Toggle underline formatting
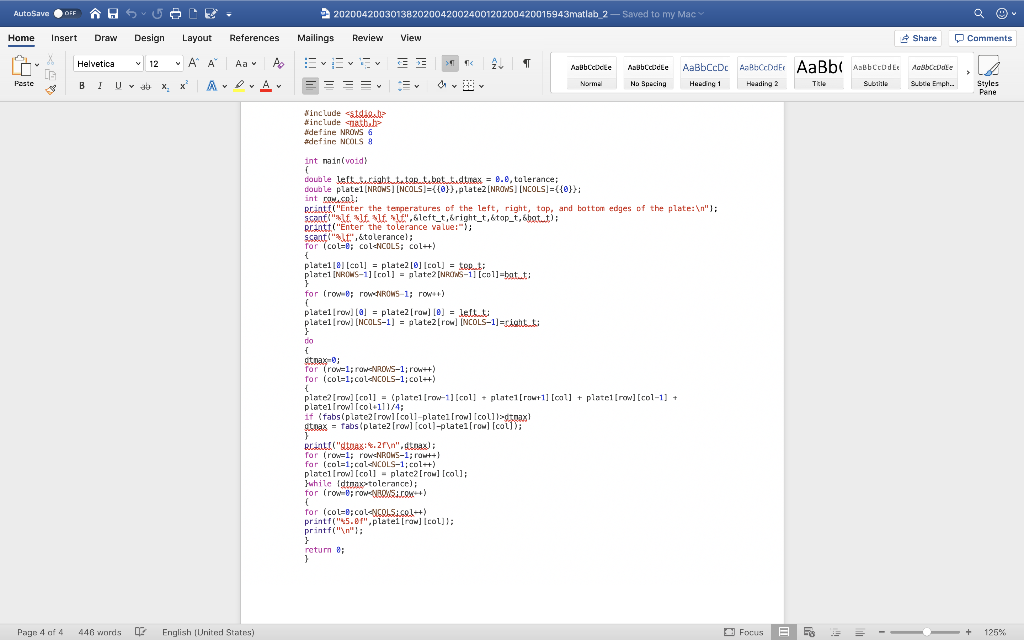Image resolution: width=1024 pixels, height=640 pixels. (118, 86)
